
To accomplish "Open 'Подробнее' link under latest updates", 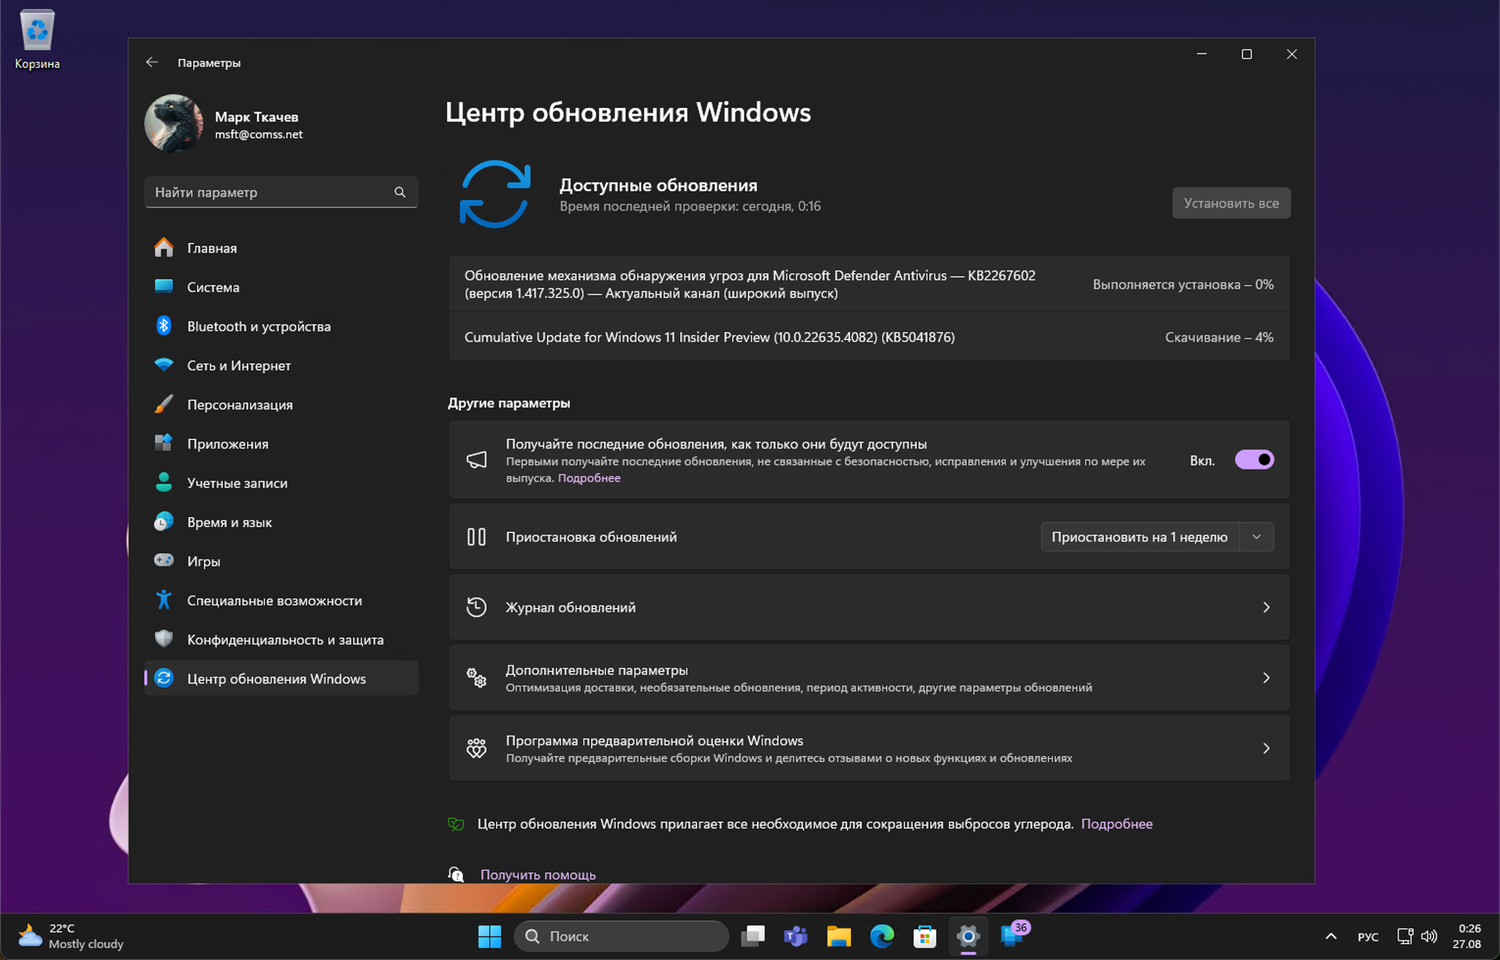I will point(589,478).
